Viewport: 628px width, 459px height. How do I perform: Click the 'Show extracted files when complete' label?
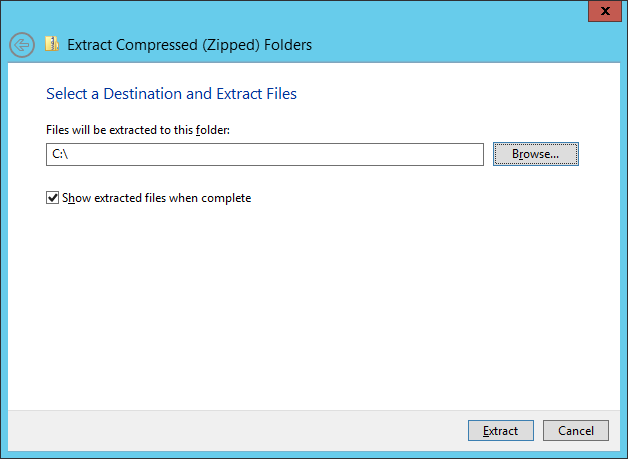pyautogui.click(x=157, y=198)
